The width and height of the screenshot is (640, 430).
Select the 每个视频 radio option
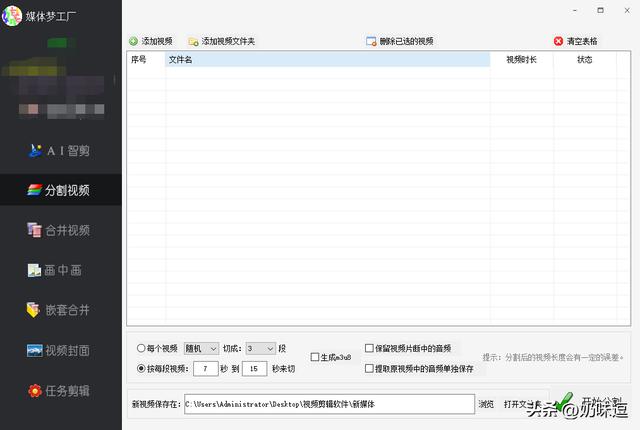(x=141, y=348)
